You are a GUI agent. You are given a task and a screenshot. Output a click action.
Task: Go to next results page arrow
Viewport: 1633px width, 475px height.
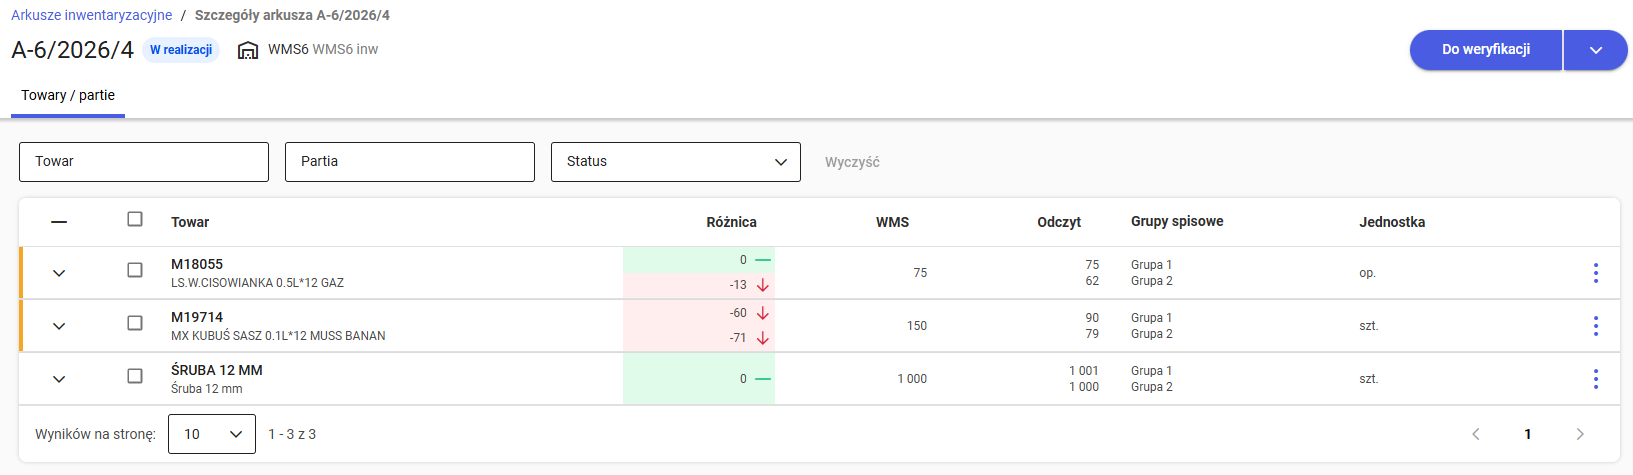(x=1580, y=434)
